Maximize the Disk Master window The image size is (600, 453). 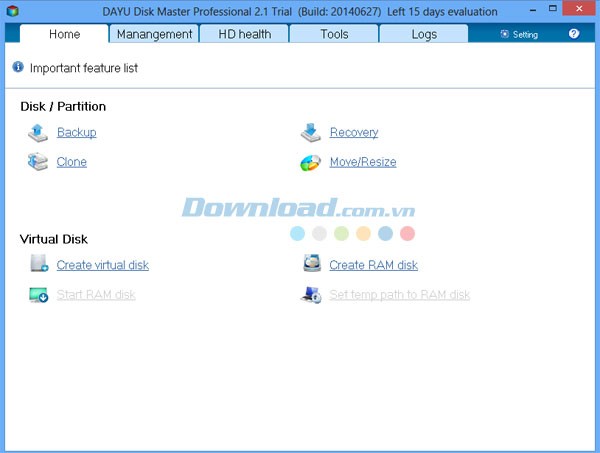click(553, 9)
